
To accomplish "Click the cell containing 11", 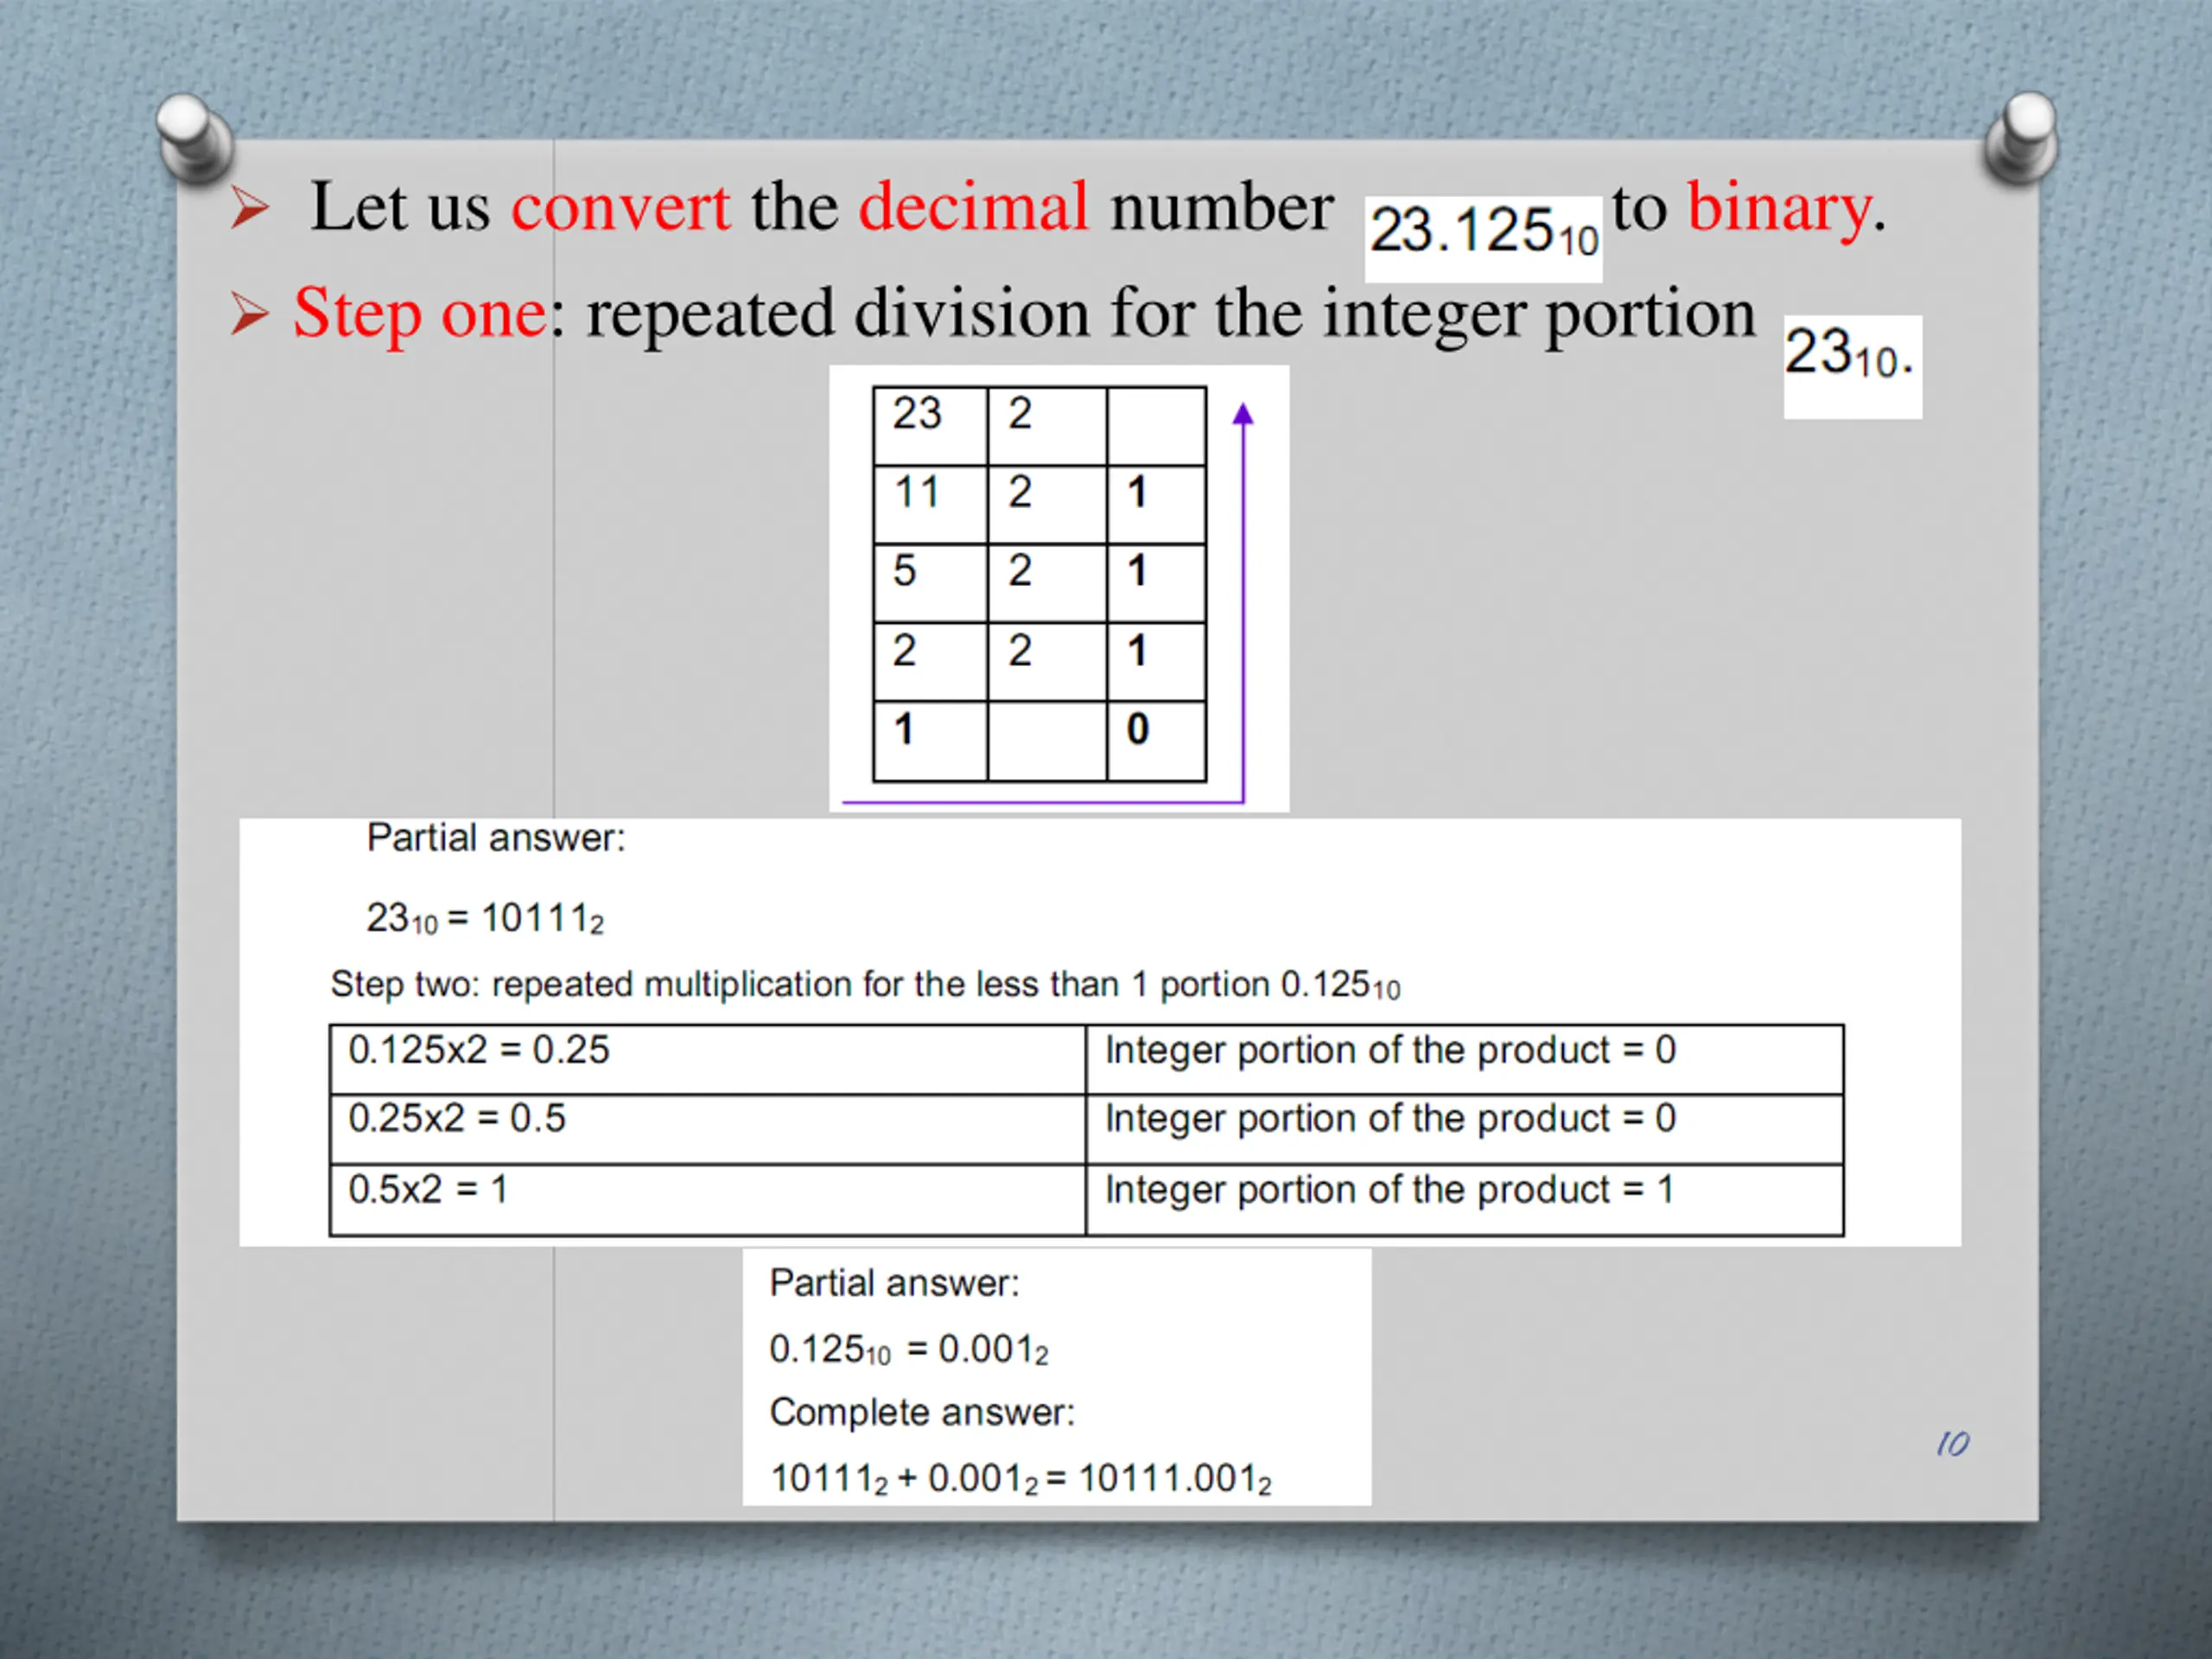I will [929, 503].
